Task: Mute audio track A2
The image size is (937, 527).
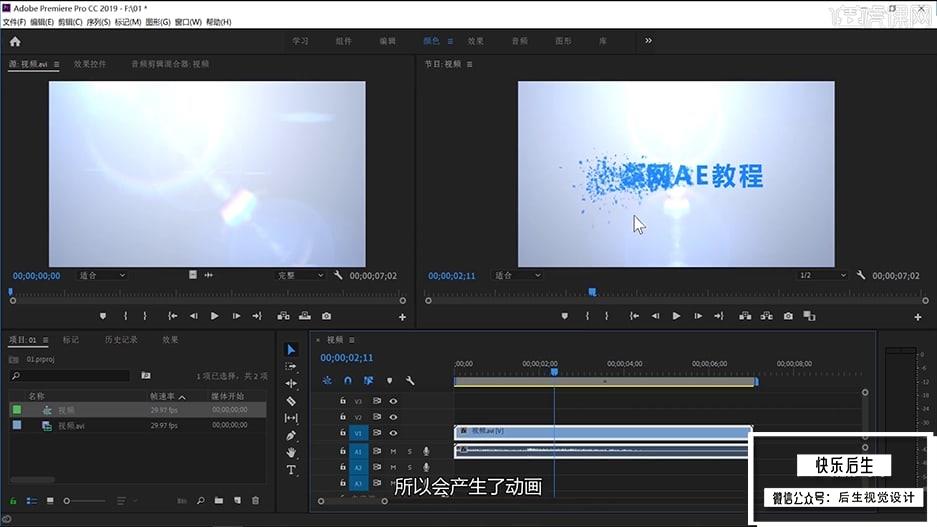Action: pos(393,467)
